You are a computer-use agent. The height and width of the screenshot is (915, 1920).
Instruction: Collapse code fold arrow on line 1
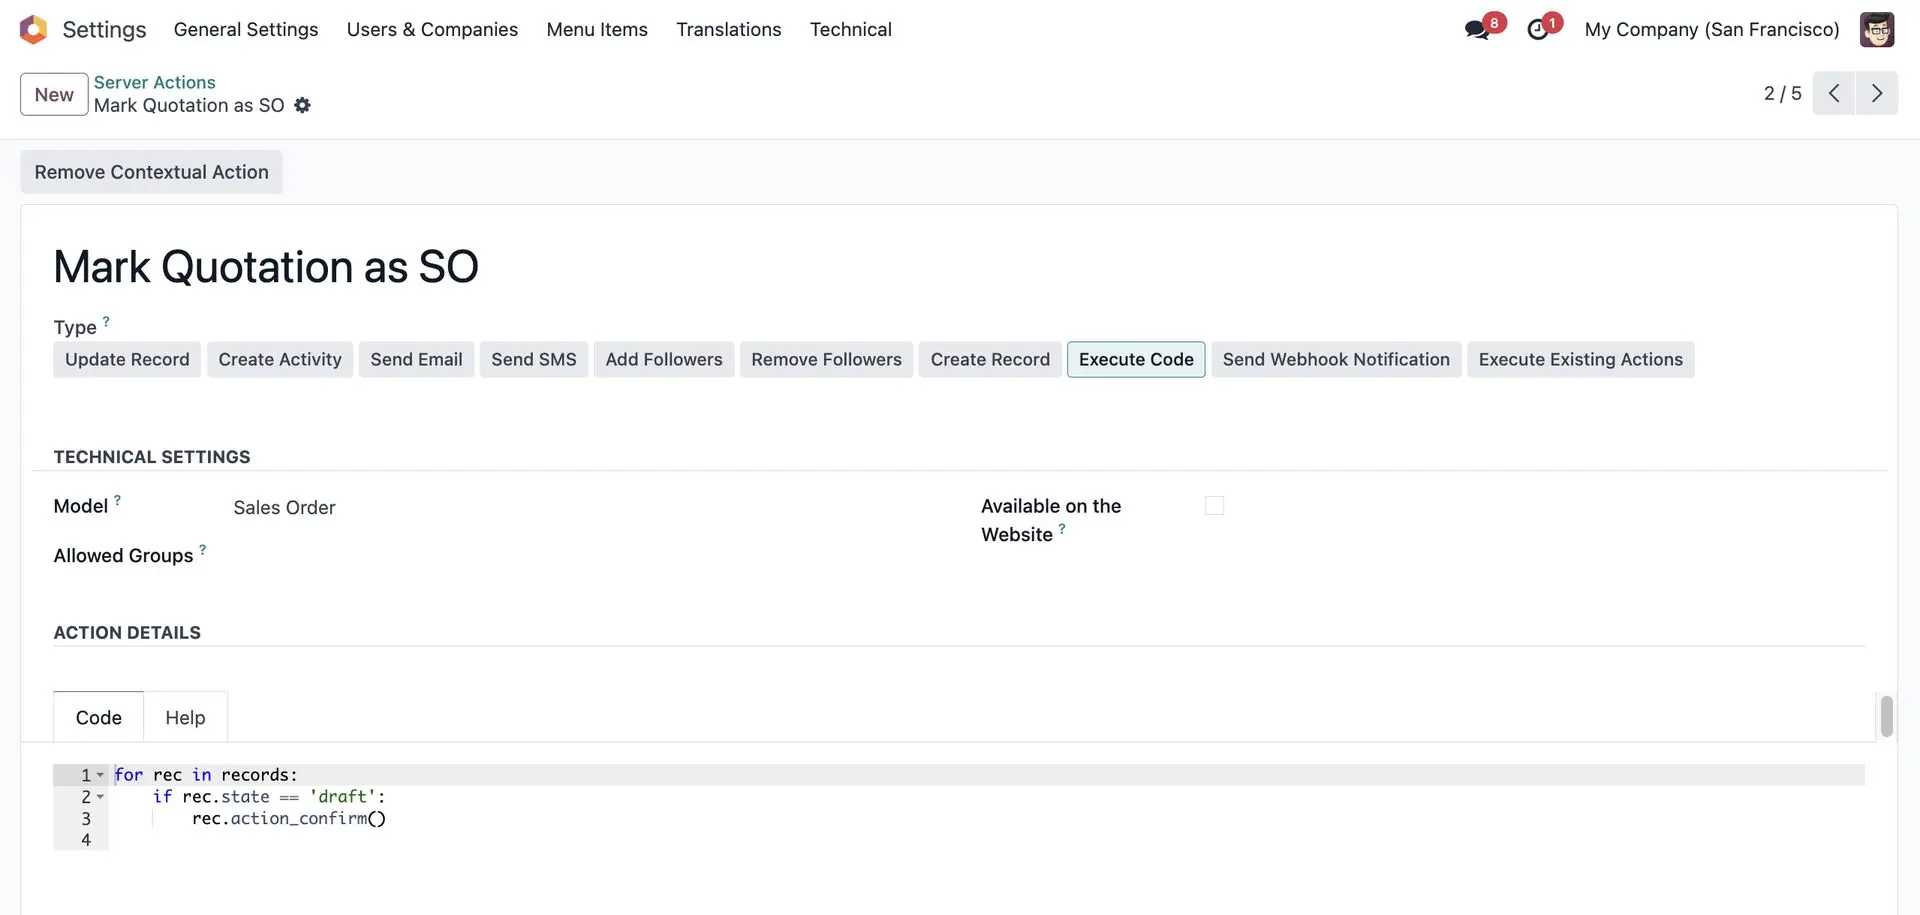[100, 775]
